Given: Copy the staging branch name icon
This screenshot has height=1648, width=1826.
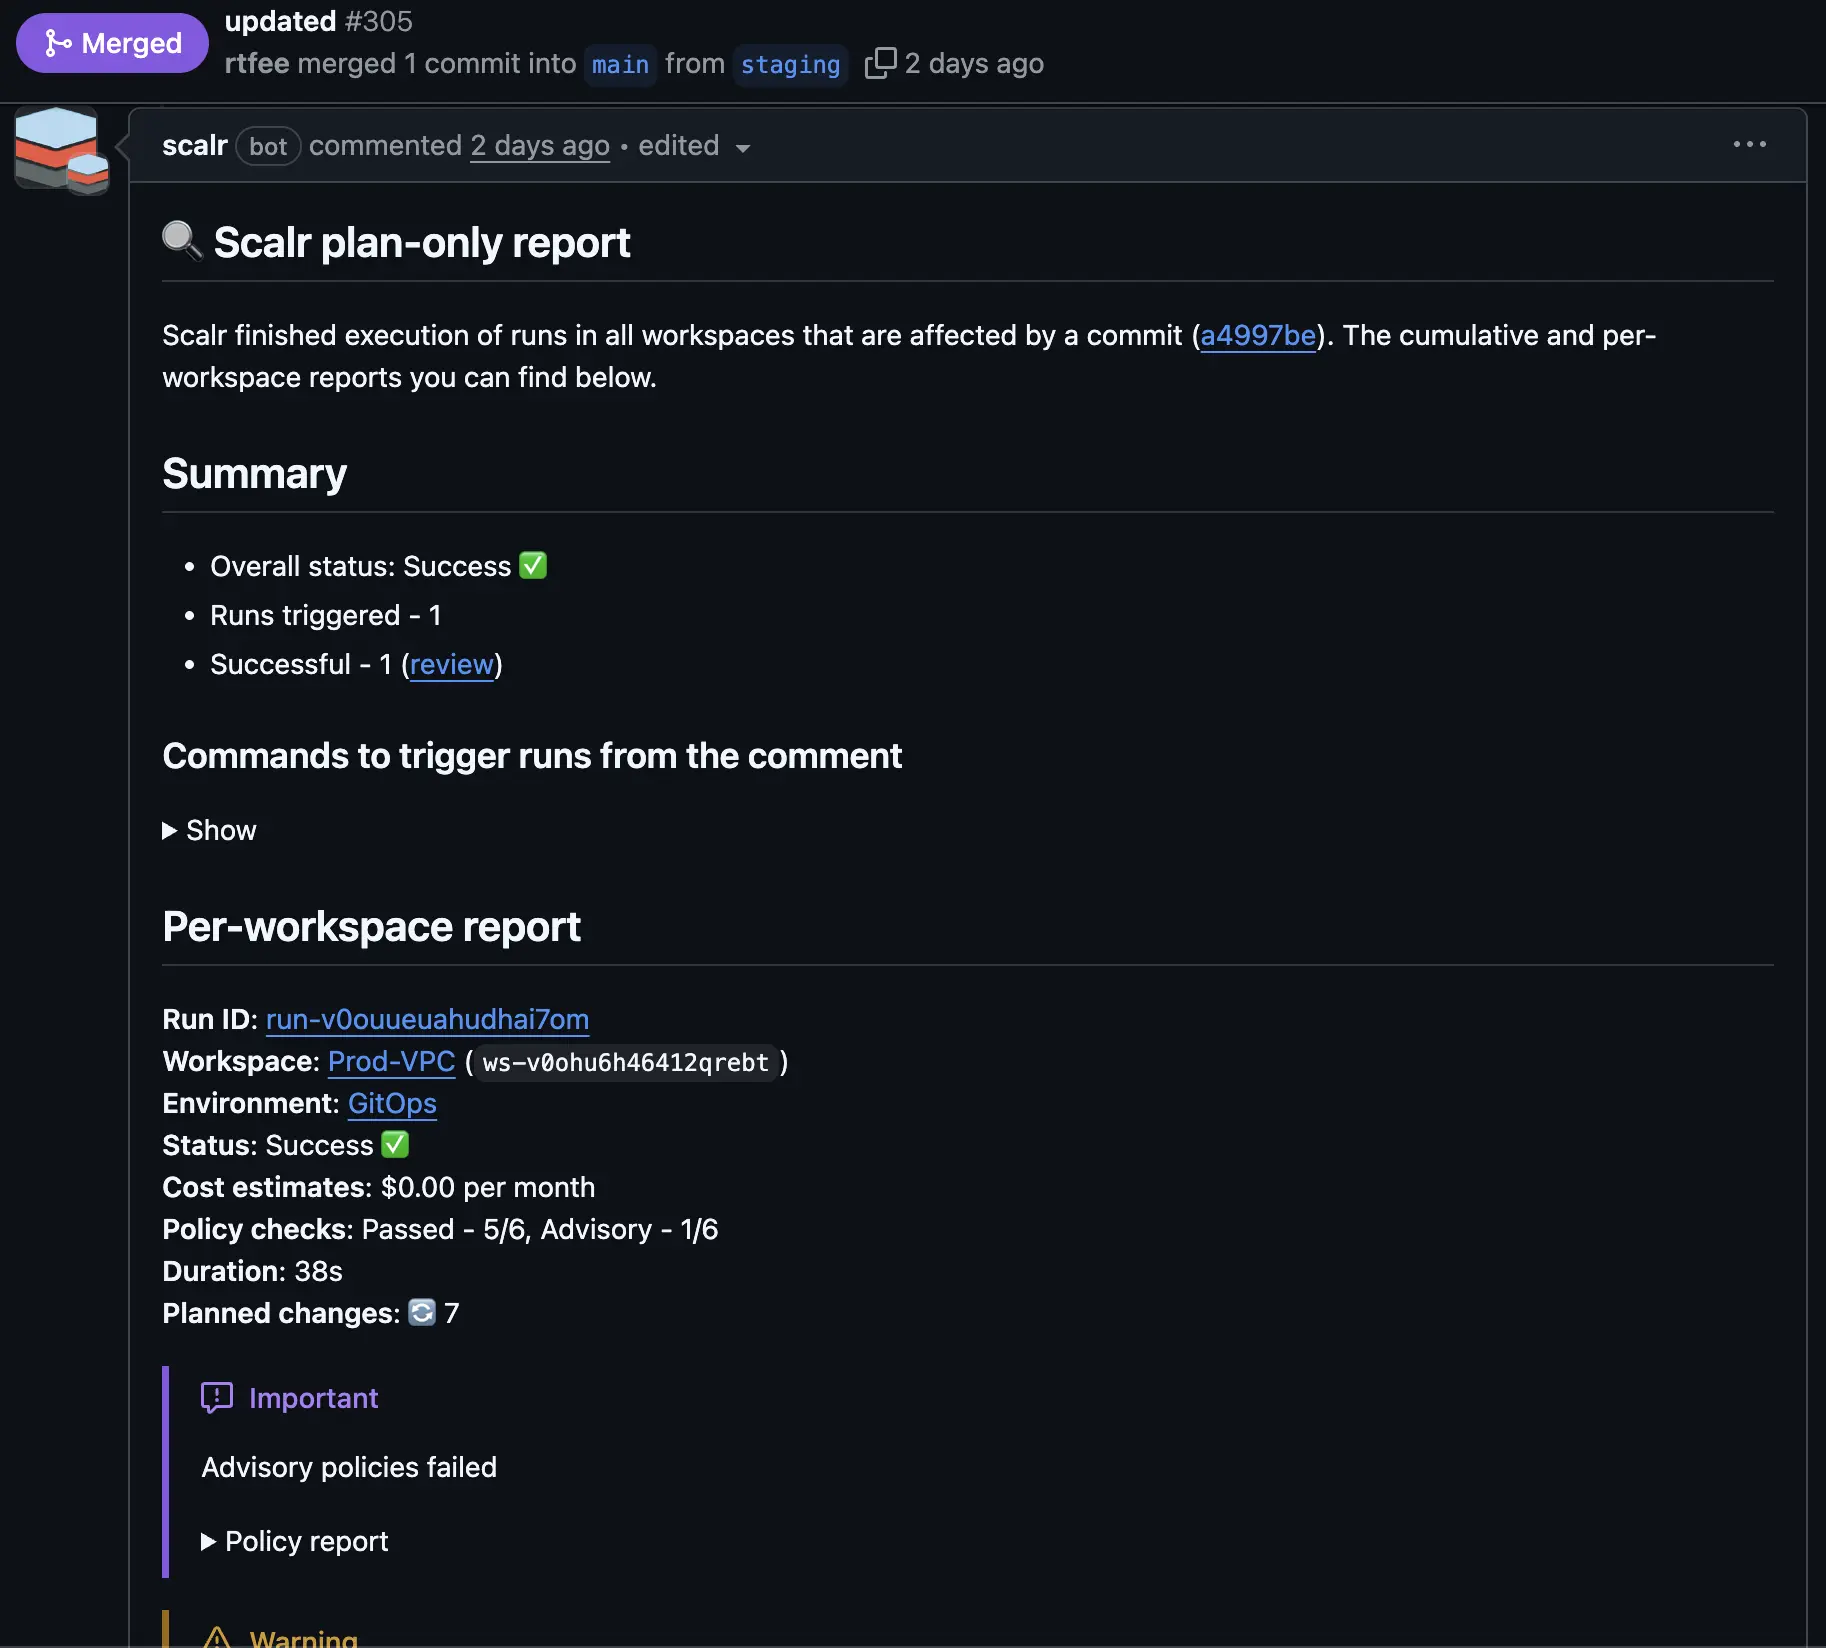Looking at the screenshot, I should click(x=880, y=63).
